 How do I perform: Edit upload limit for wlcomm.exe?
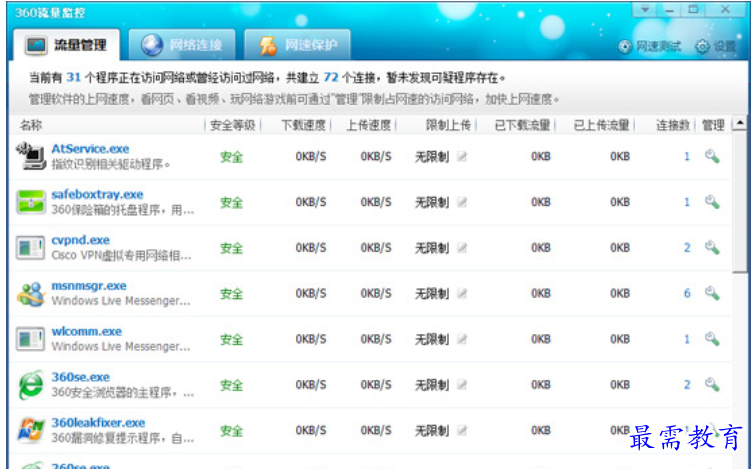[x=462, y=339]
